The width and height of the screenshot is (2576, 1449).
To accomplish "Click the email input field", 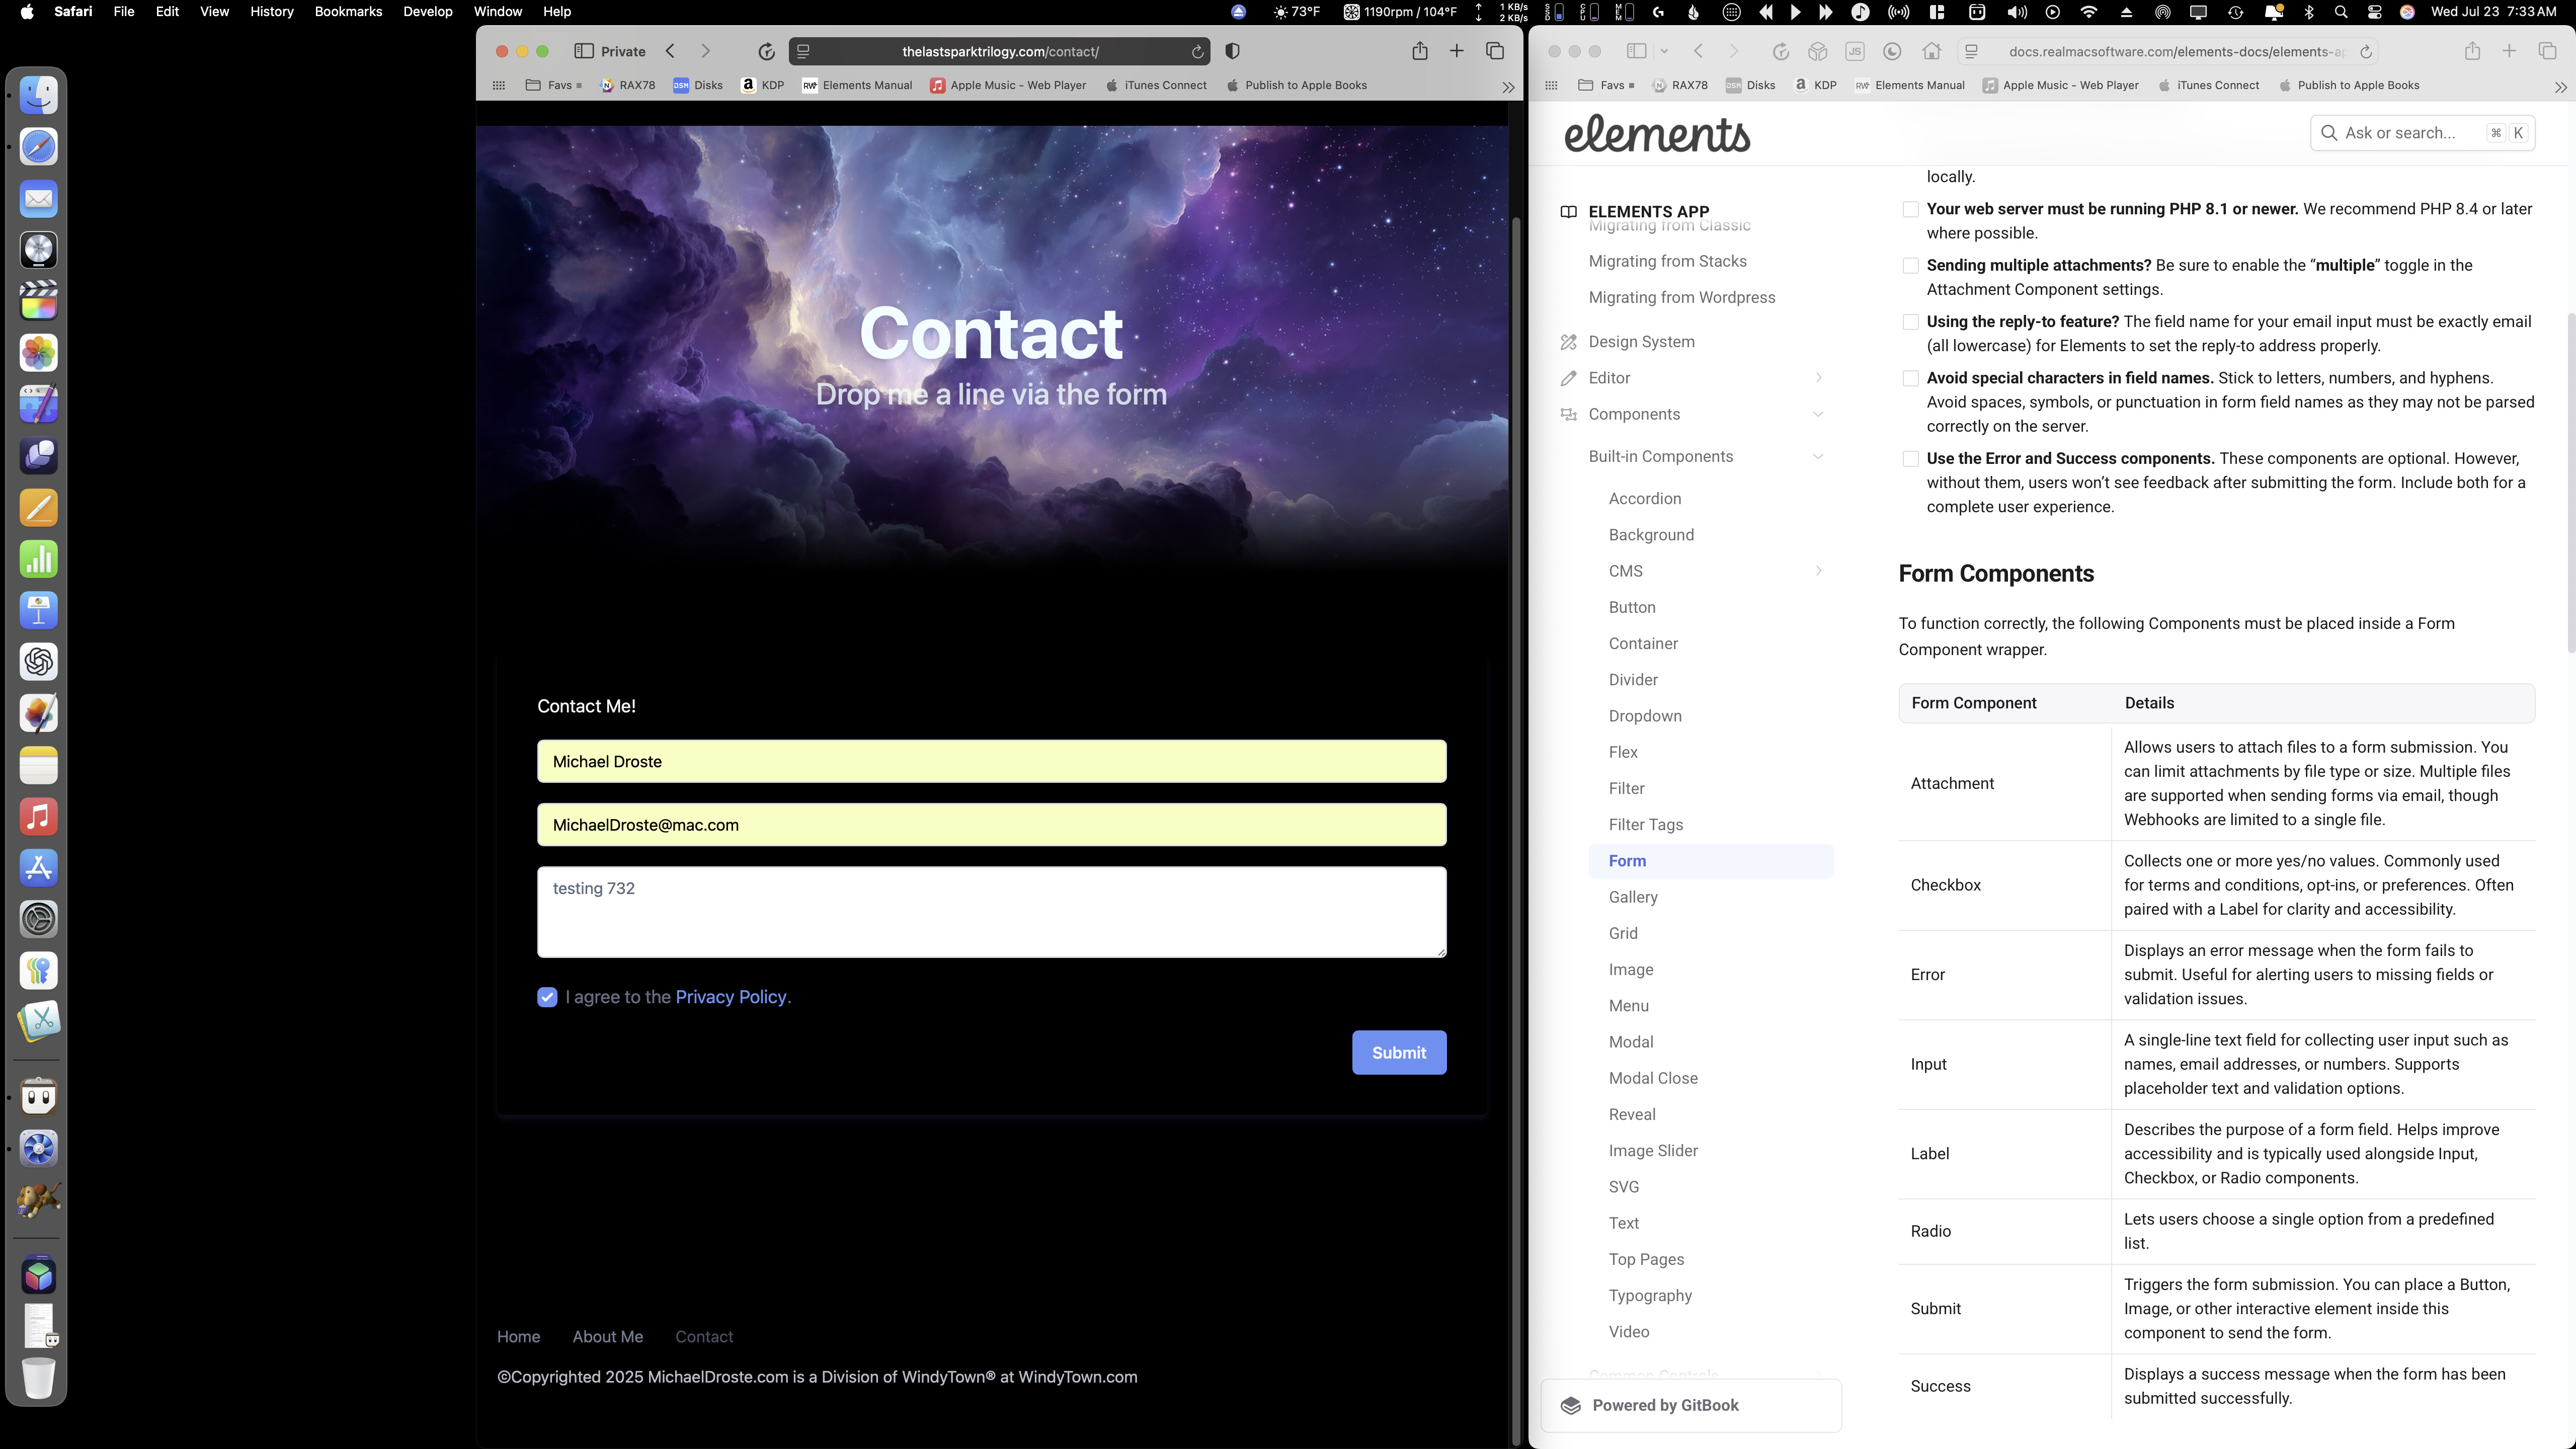I will [x=991, y=825].
